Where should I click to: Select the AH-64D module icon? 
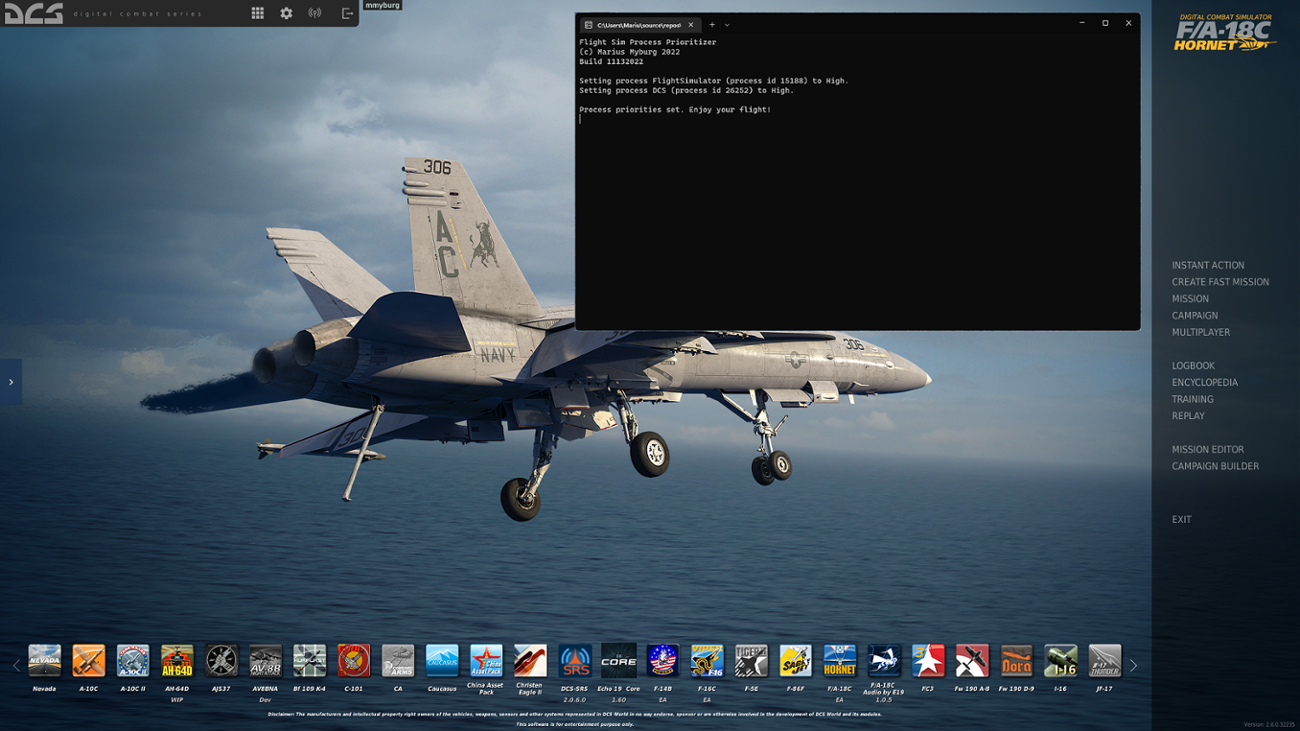tap(177, 660)
